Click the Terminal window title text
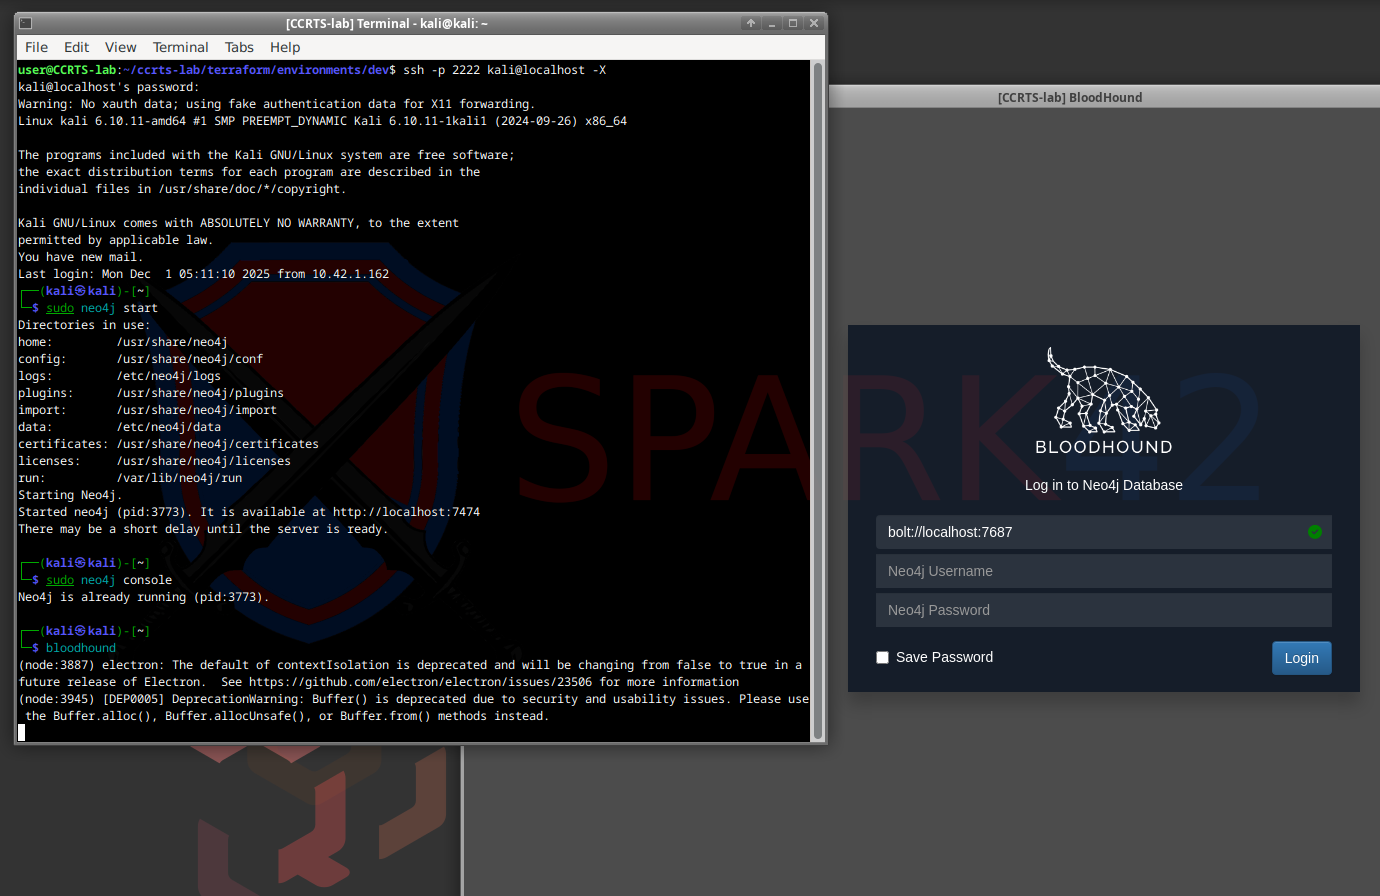Screen dimensions: 1380x896 tap(387, 23)
